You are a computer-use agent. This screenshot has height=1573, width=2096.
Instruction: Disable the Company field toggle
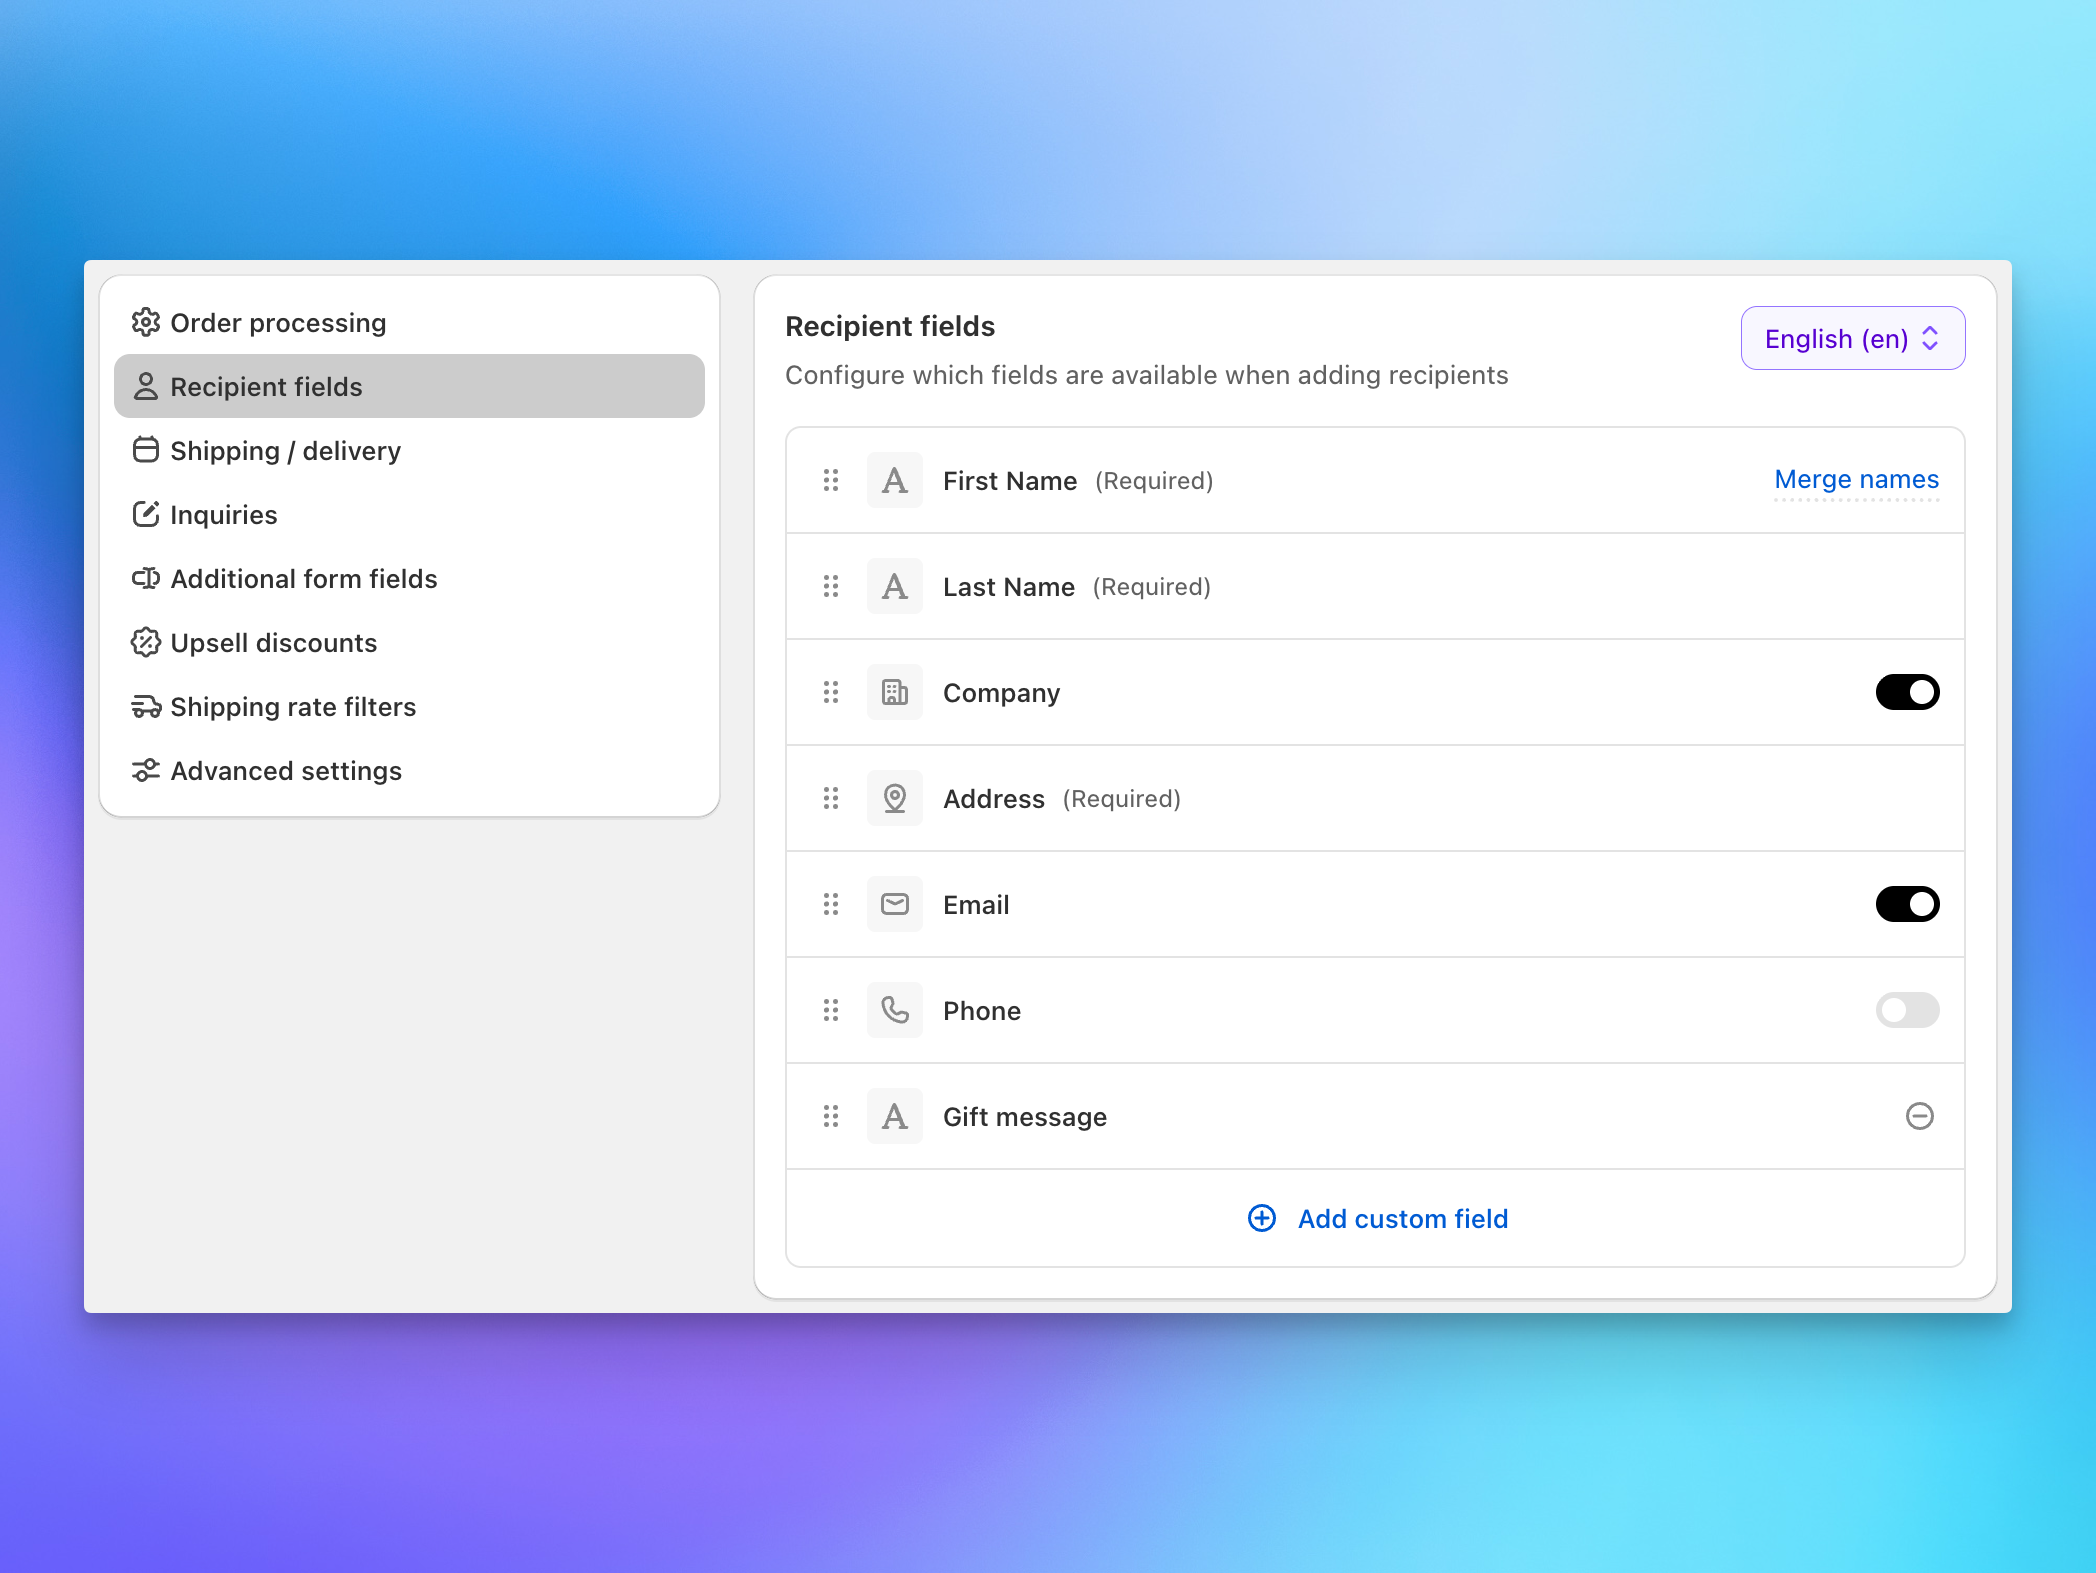[x=1907, y=691]
